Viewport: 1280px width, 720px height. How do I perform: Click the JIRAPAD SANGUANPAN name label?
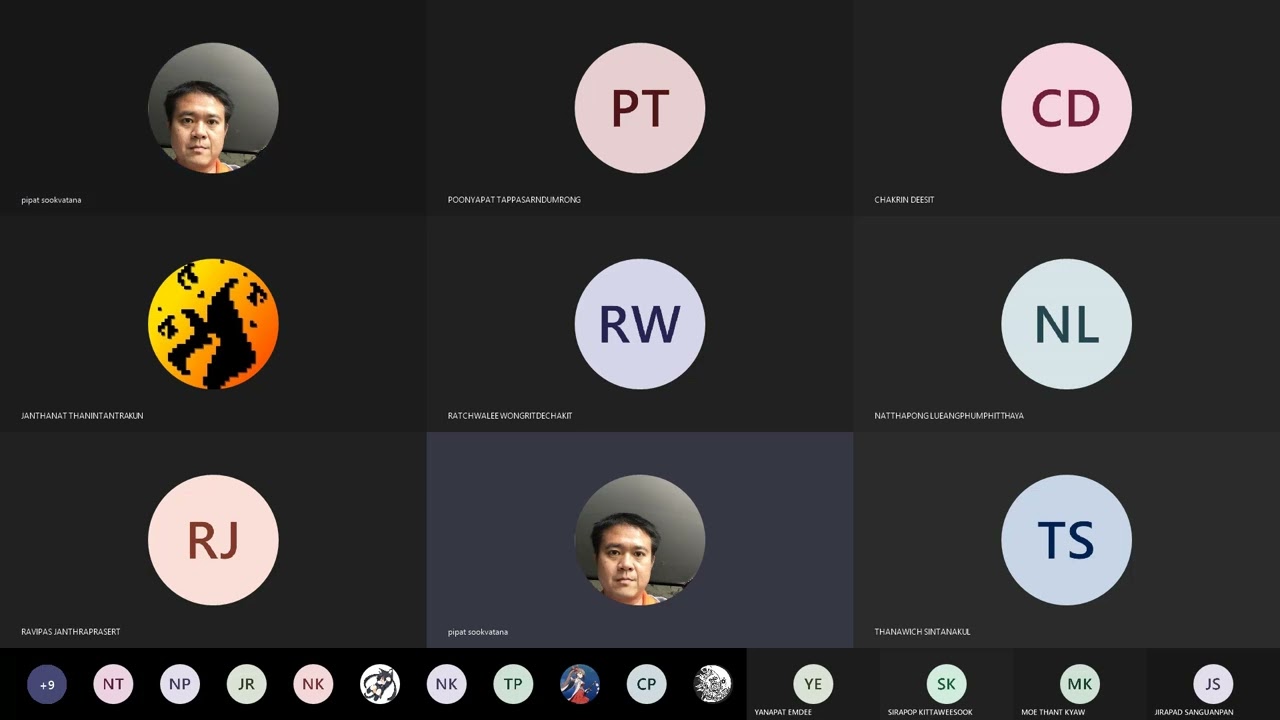1194,713
